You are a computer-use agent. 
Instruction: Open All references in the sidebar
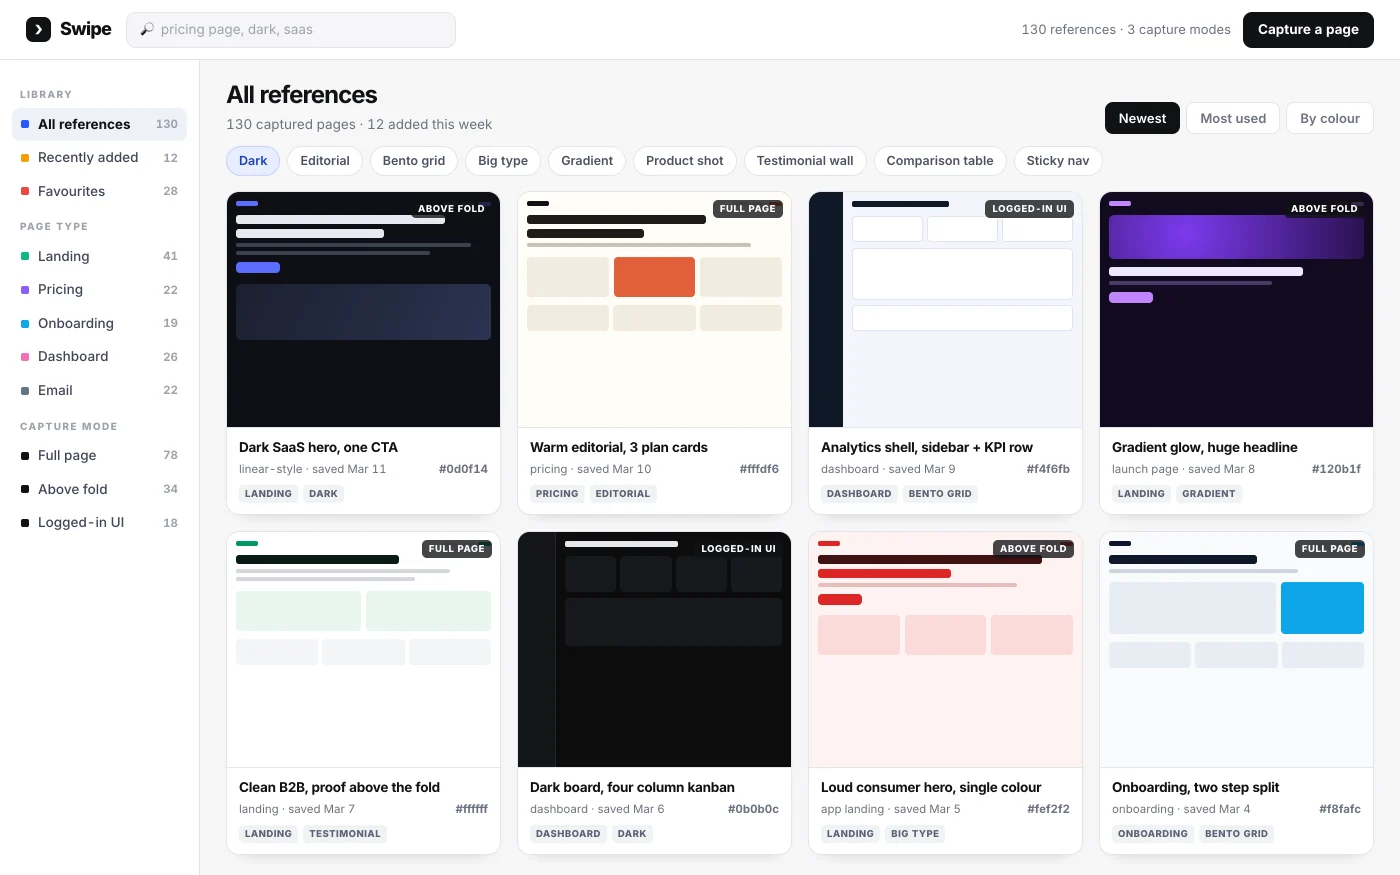[x=99, y=124]
